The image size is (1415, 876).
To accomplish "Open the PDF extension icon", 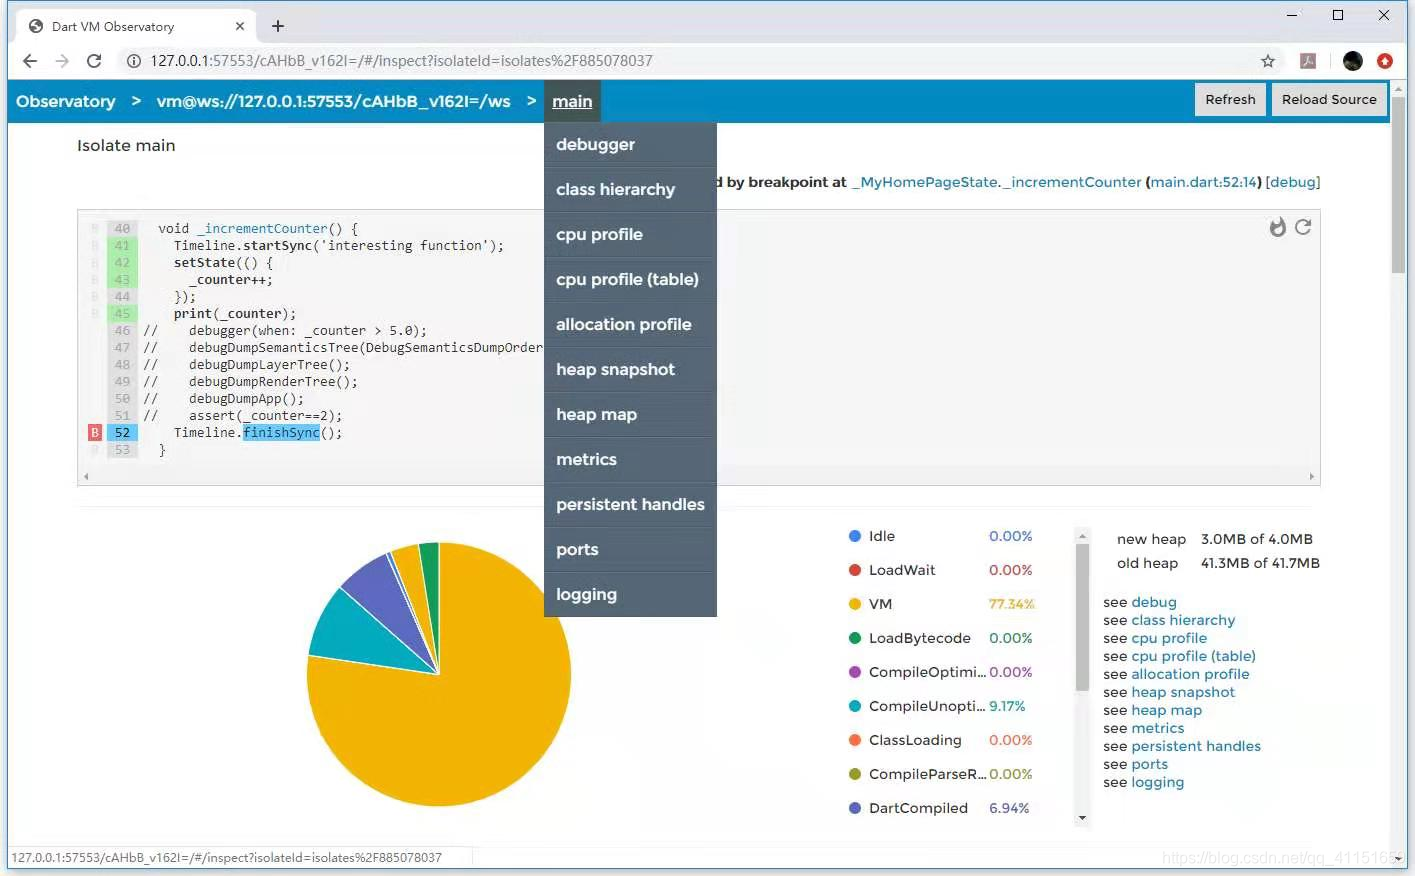I will 1308,61.
